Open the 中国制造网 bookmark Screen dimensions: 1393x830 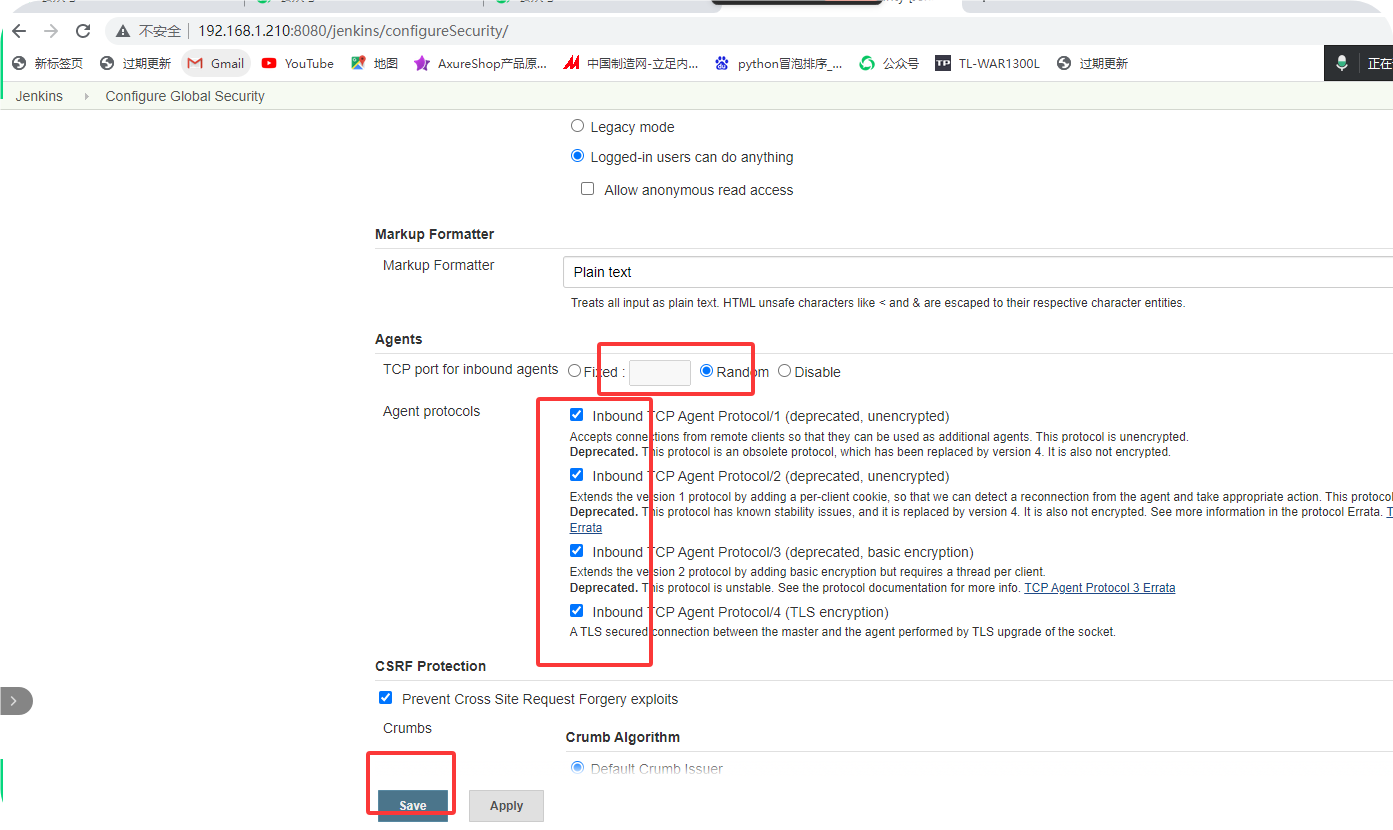point(630,63)
